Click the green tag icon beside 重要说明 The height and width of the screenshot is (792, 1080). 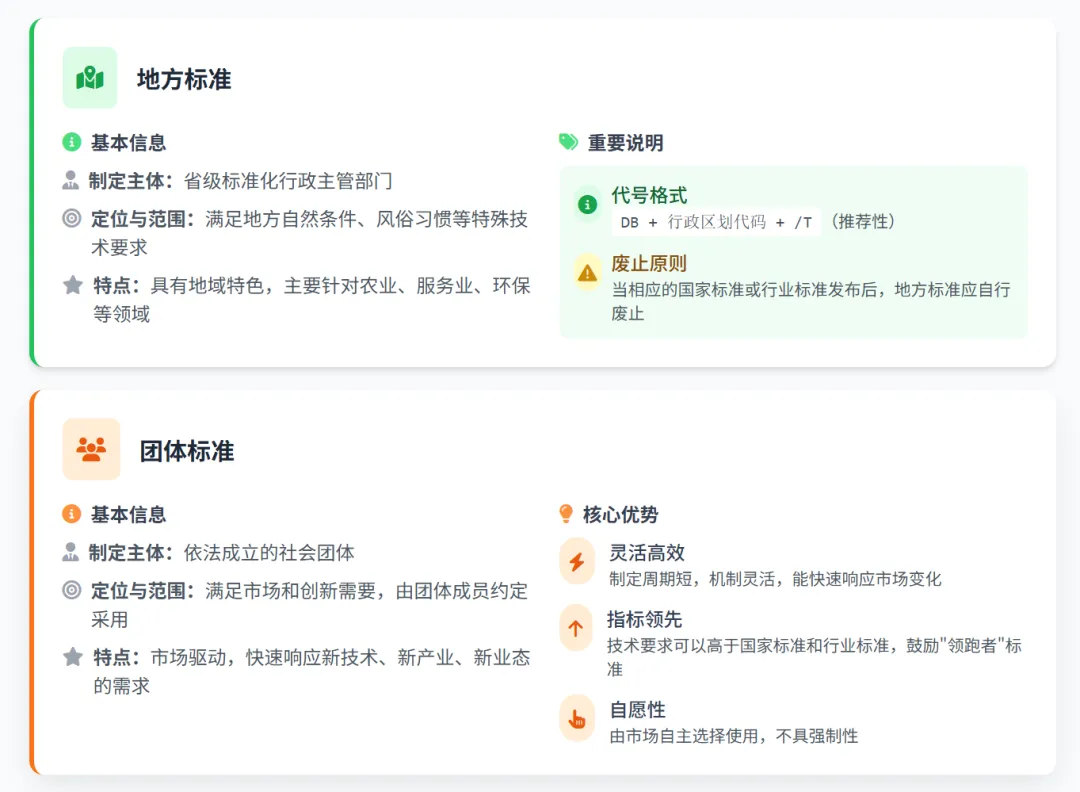pos(568,142)
